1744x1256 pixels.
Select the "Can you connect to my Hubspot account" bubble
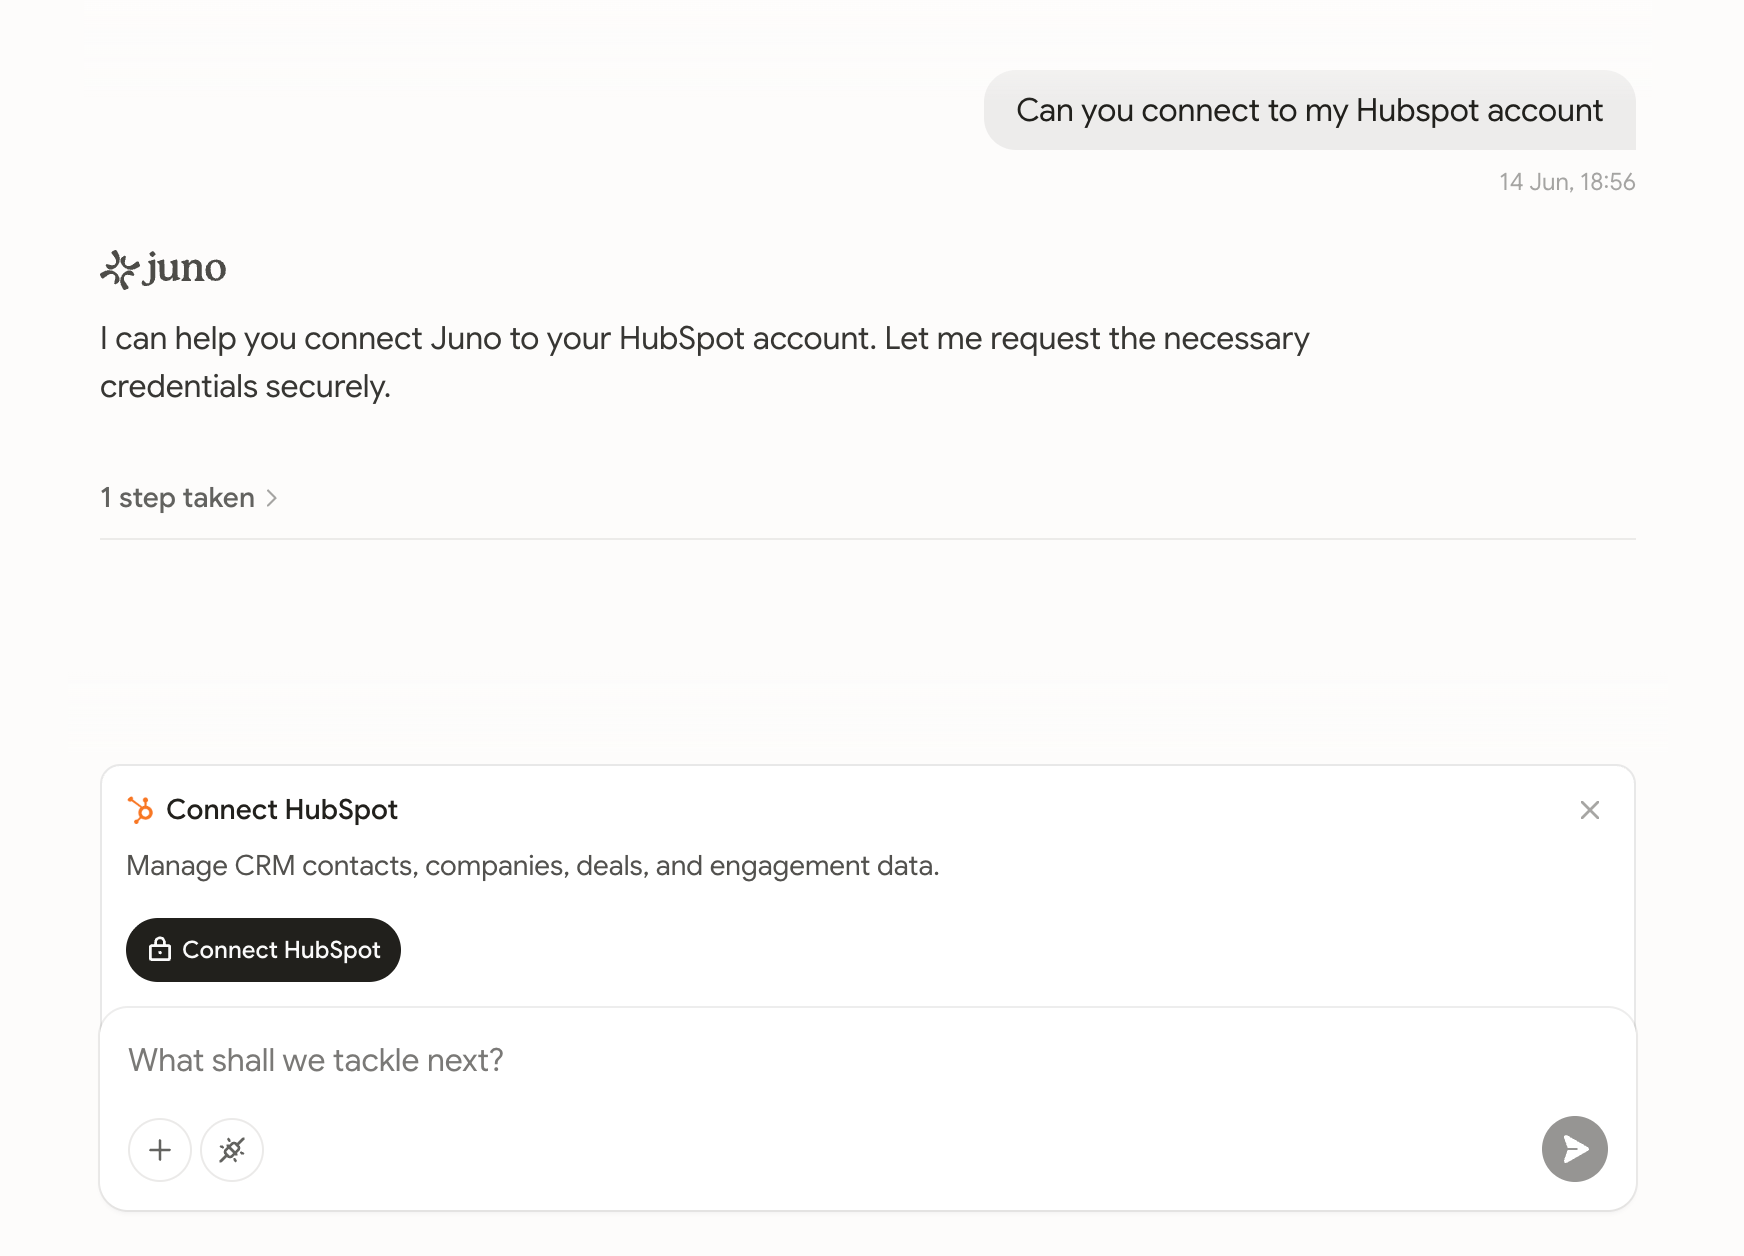click(x=1310, y=110)
